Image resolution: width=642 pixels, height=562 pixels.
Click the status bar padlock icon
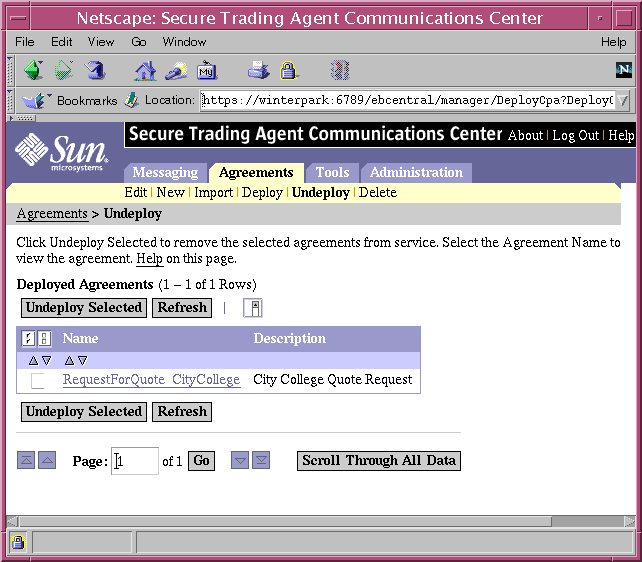(x=18, y=542)
